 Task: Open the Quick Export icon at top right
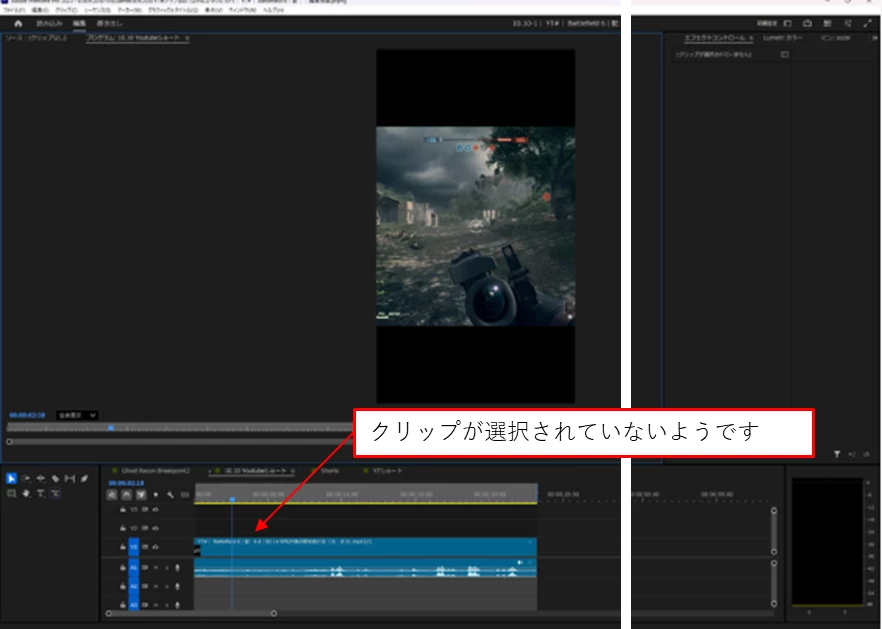(807, 23)
